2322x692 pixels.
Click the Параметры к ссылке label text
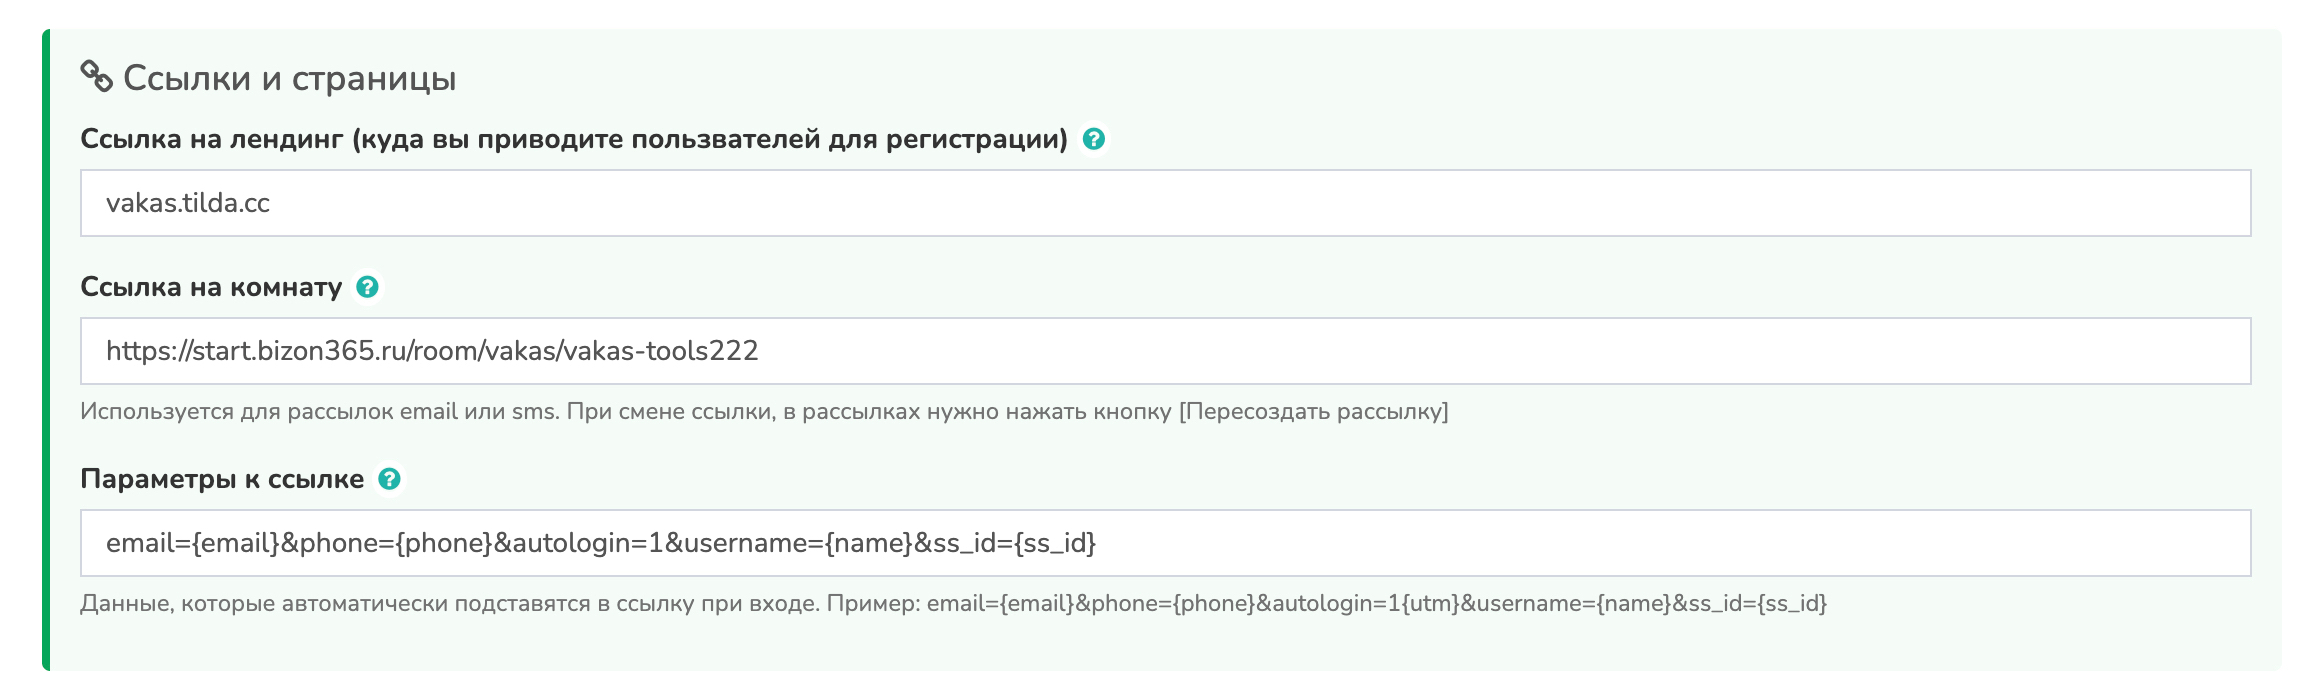pos(222,479)
